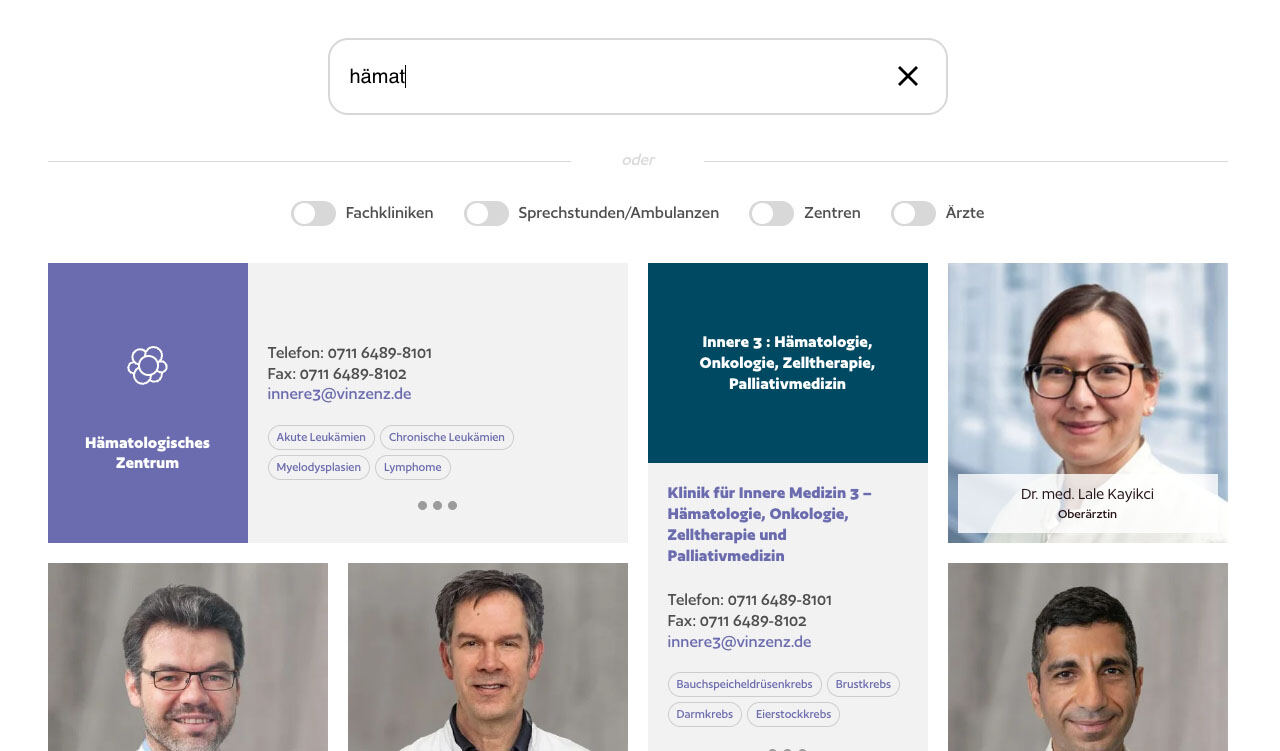1280x751 pixels.
Task: Click the Telefon: 0711 6489-8101 line in Hämatologisches Zentrum card
Action: click(x=349, y=353)
